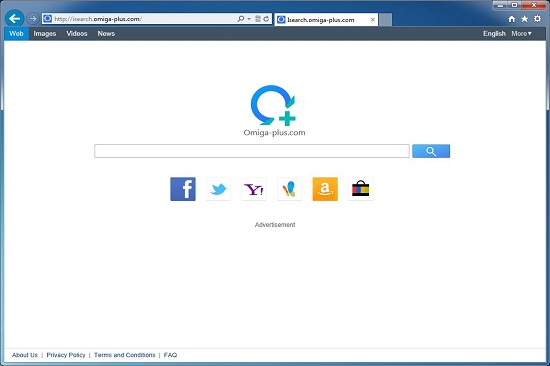Open the Terms and Conditions link
Image resolution: width=550 pixels, height=366 pixels.
[125, 355]
